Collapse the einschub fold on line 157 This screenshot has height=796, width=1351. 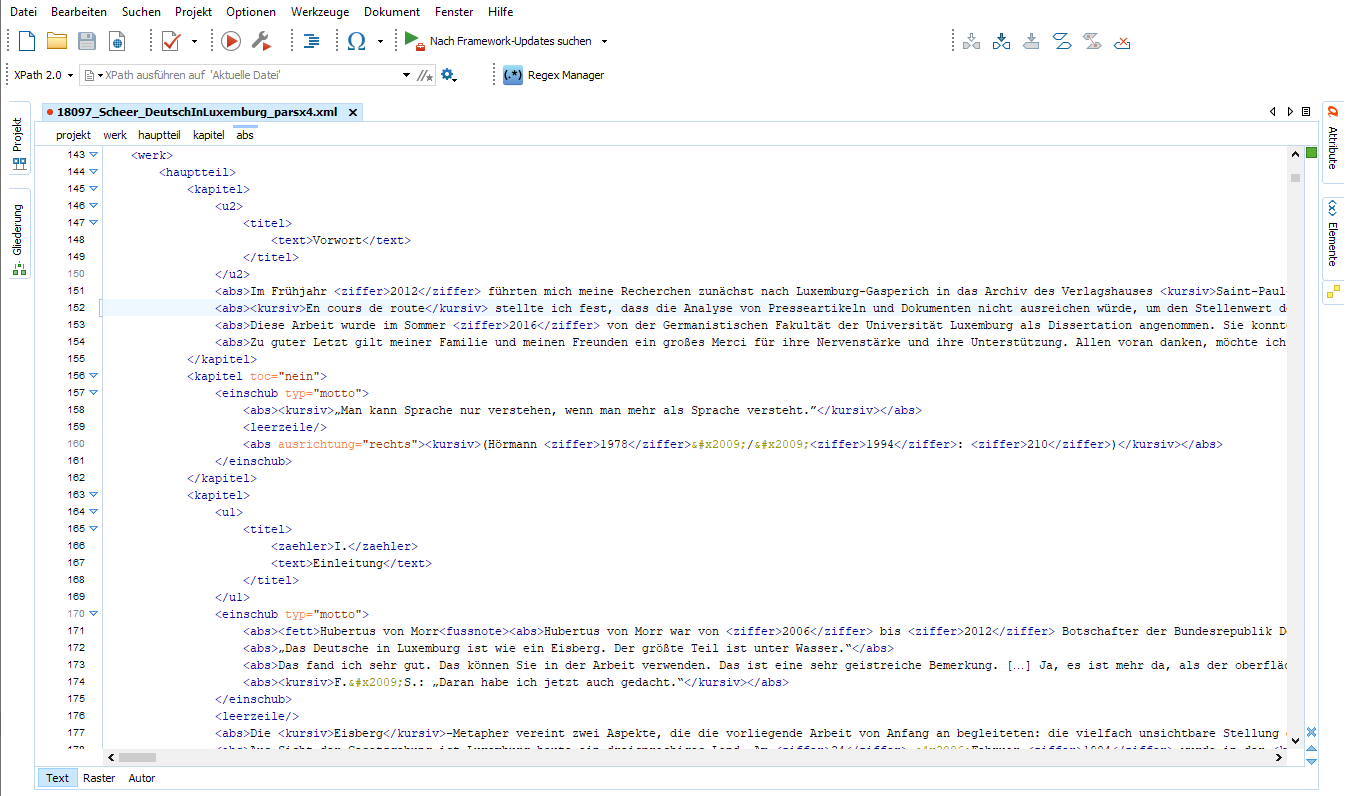pyautogui.click(x=94, y=393)
